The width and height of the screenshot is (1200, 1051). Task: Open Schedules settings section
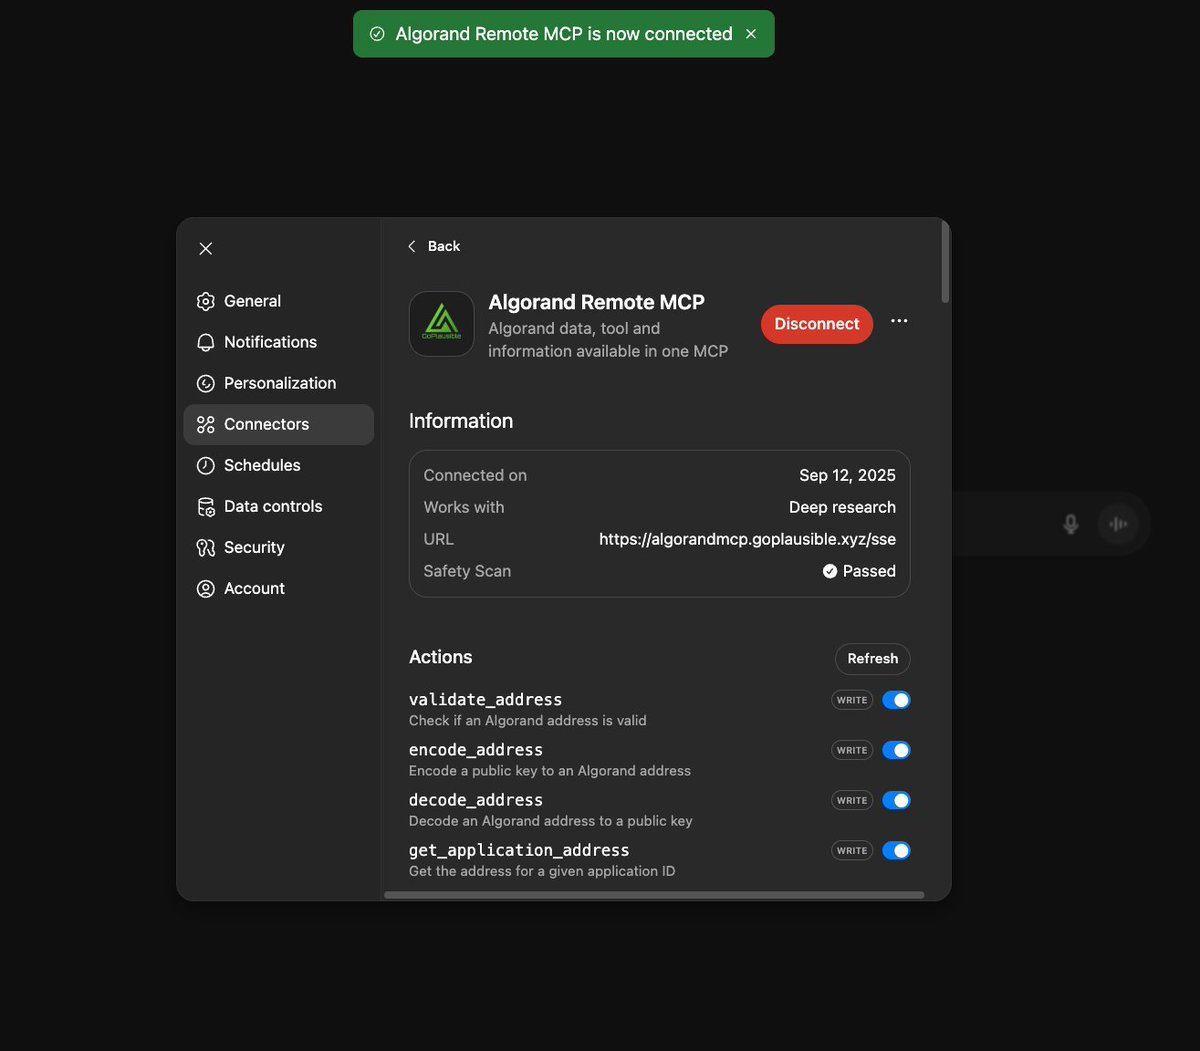pos(279,465)
